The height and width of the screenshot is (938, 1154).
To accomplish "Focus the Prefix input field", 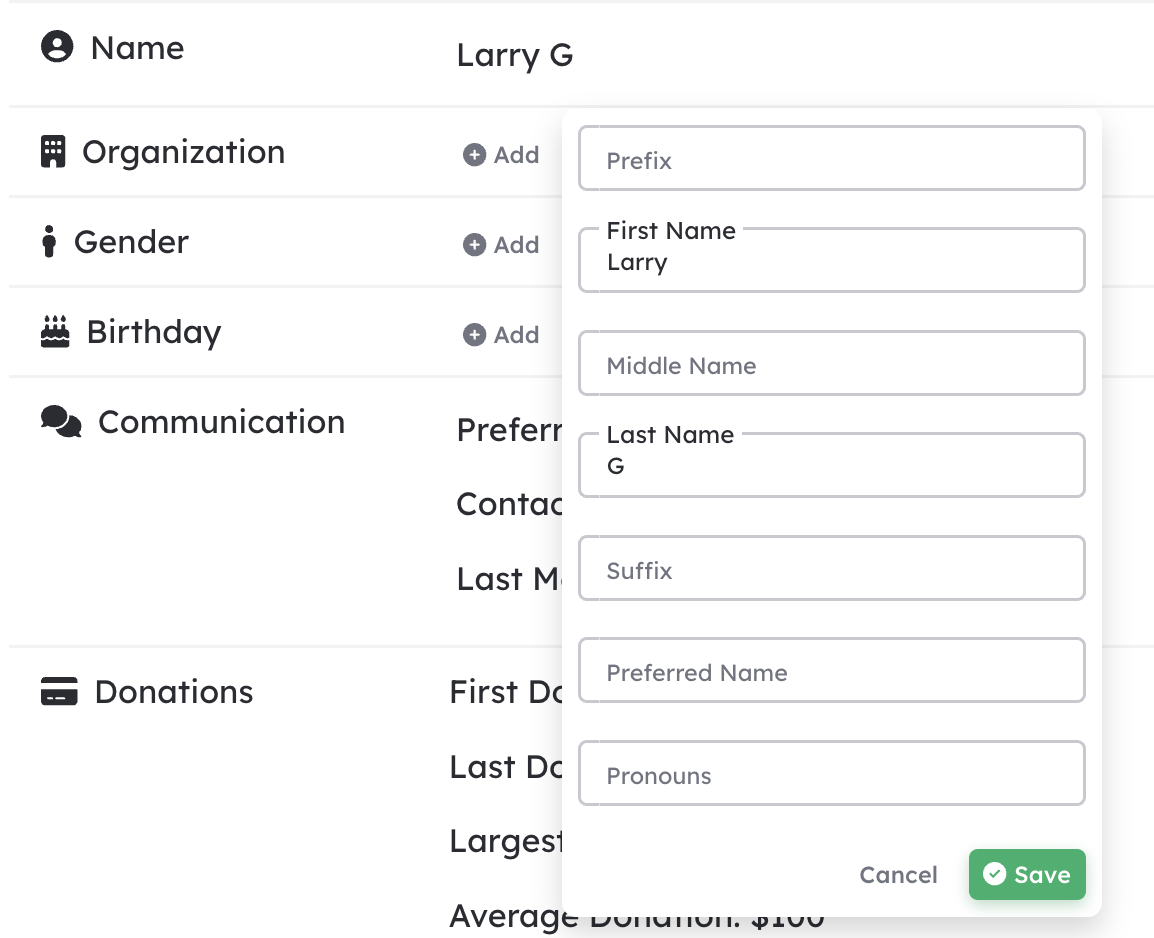I will pyautogui.click(x=832, y=158).
